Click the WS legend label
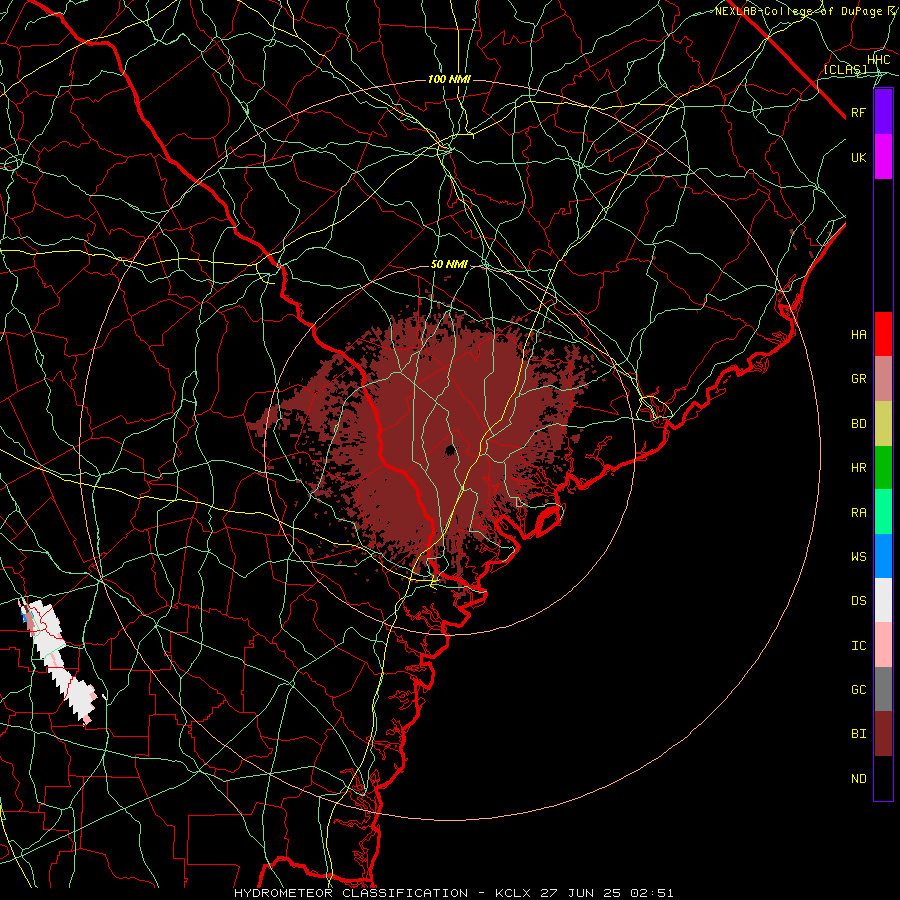The image size is (900, 900). [859, 557]
